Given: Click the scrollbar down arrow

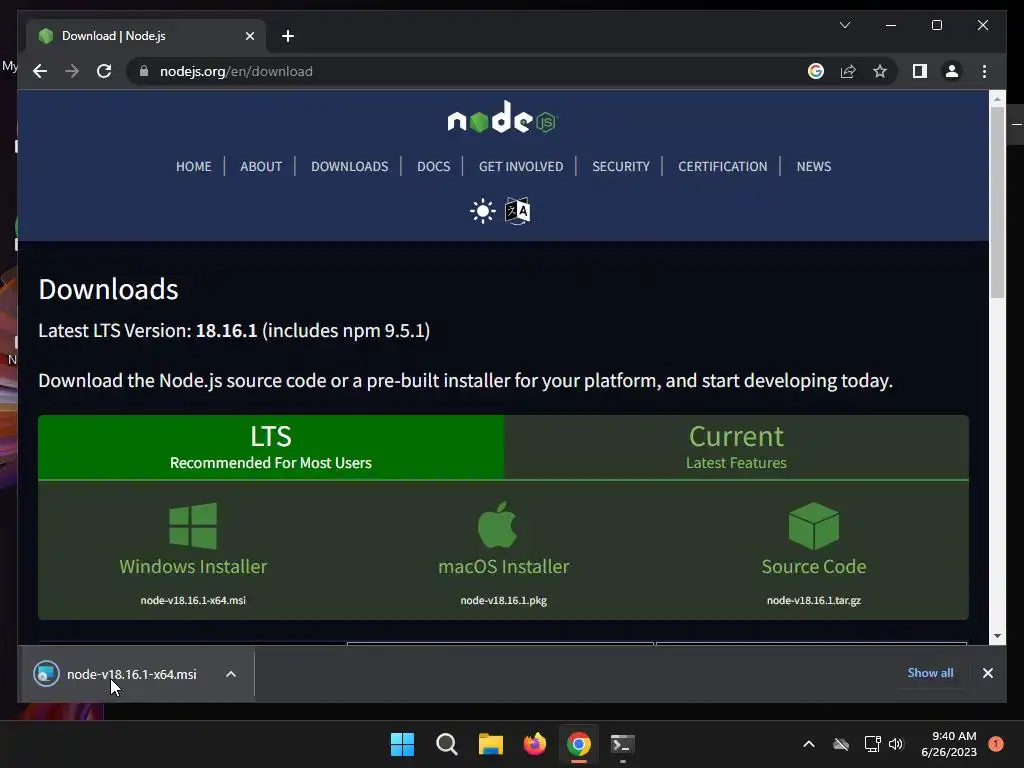Looking at the screenshot, I should (997, 636).
